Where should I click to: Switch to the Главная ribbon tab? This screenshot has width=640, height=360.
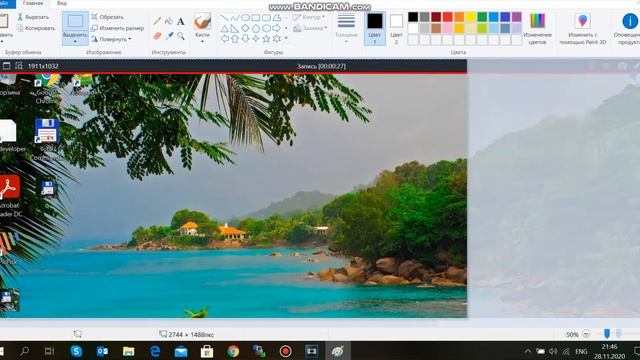33,3
